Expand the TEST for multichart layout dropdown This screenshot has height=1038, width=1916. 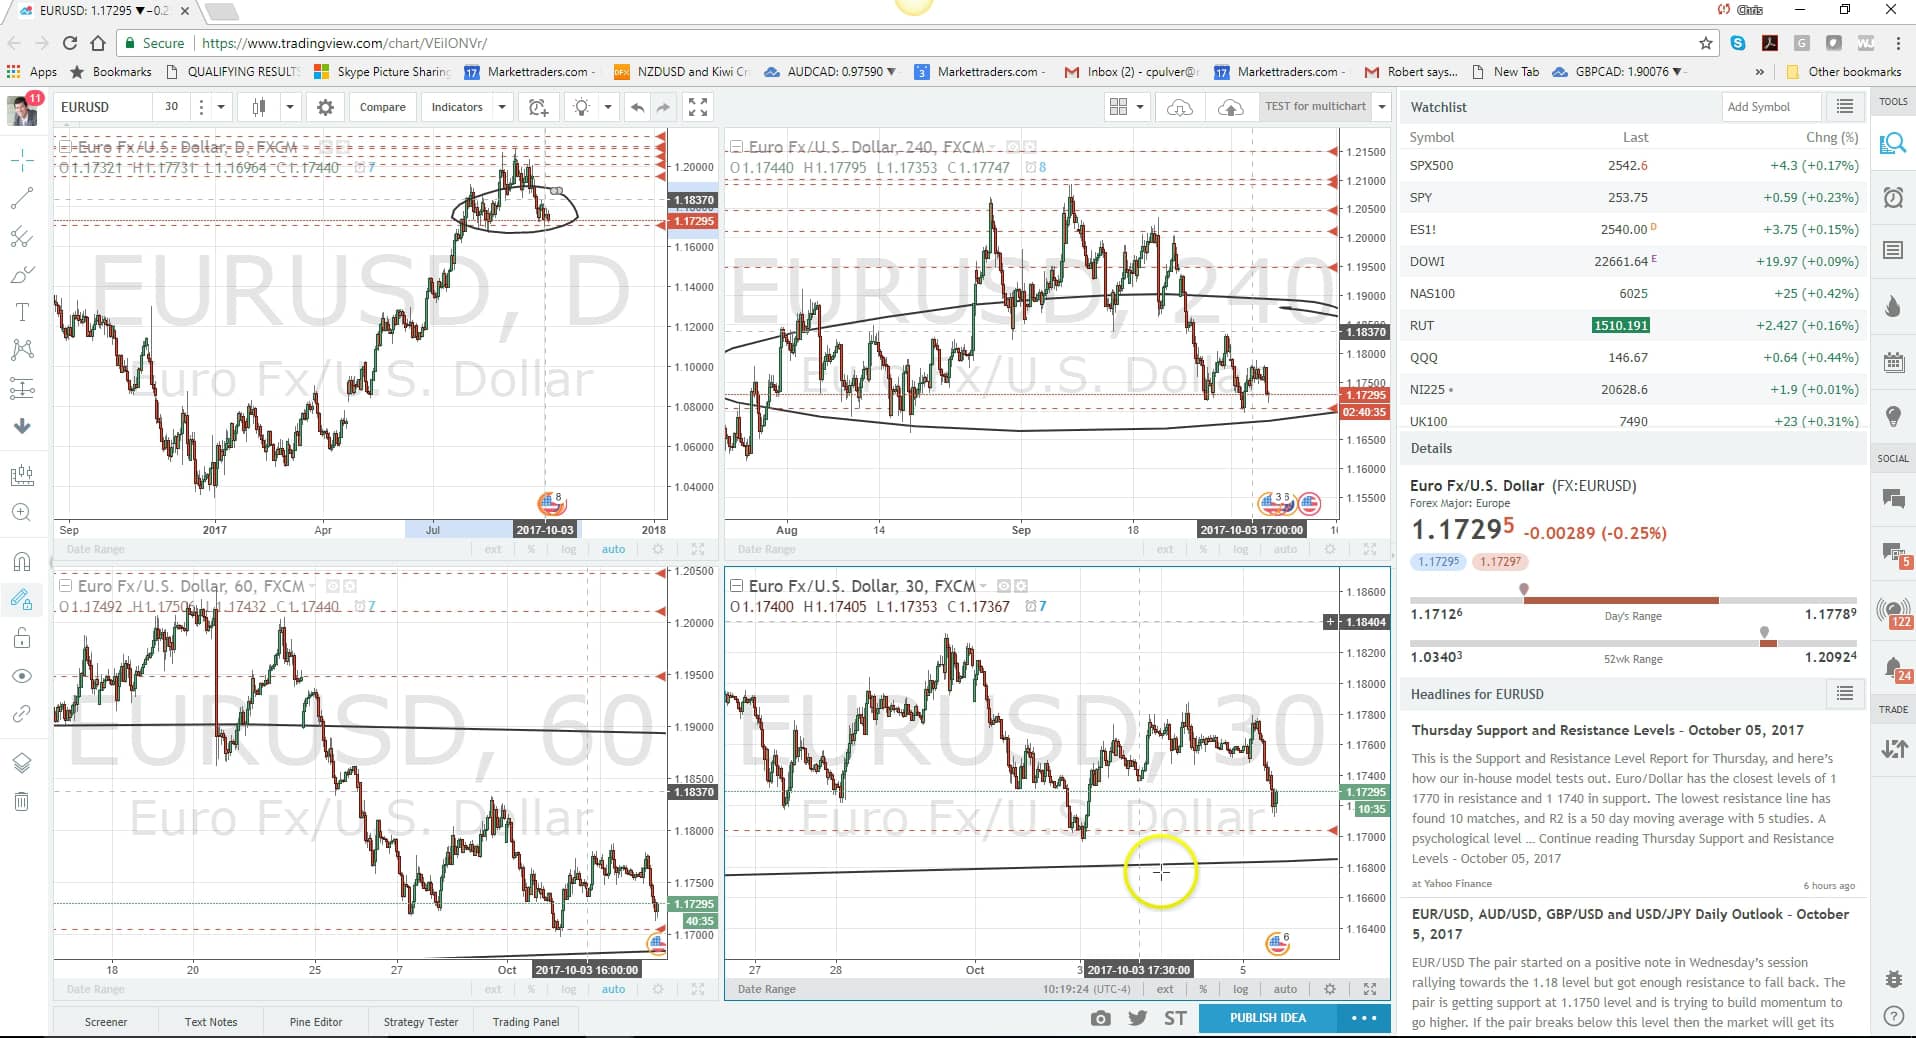click(1381, 107)
